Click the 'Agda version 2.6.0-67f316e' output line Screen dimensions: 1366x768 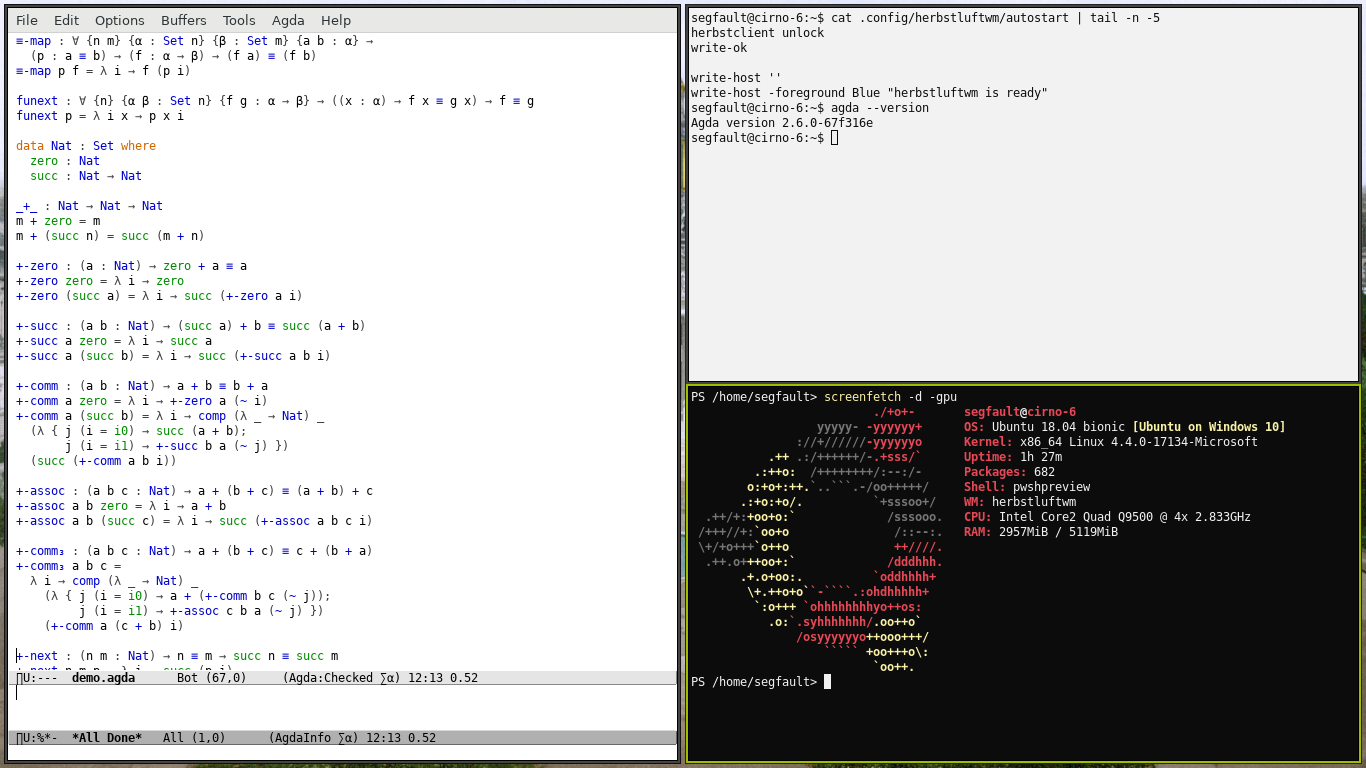click(x=782, y=123)
